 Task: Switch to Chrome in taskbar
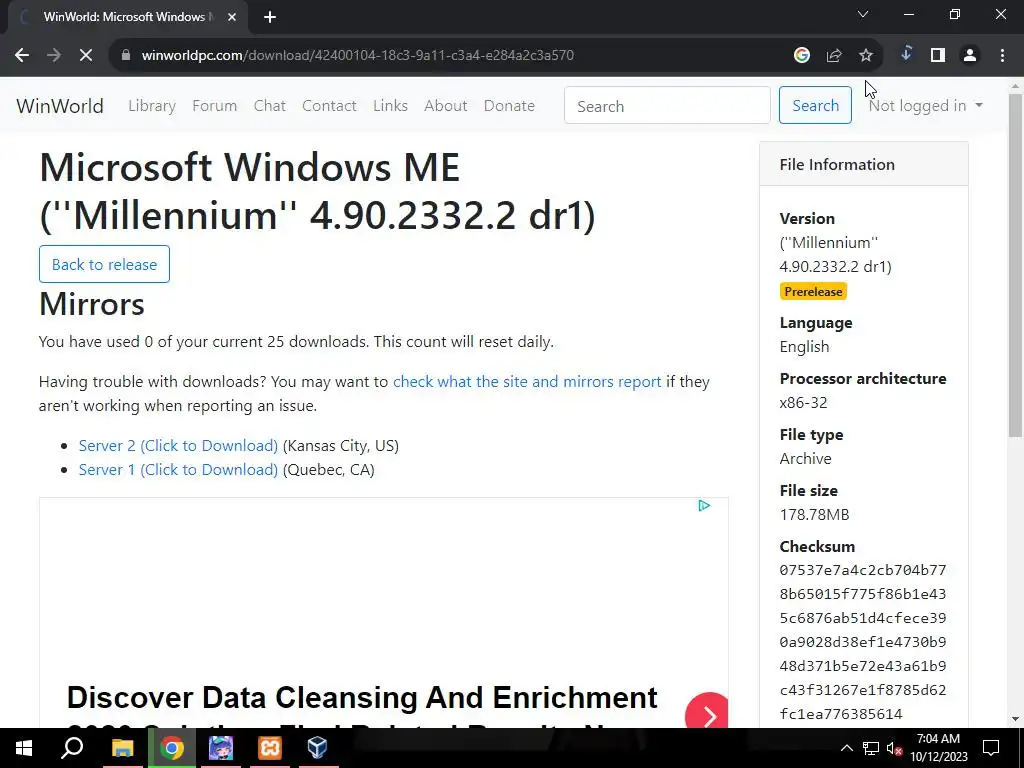pyautogui.click(x=172, y=748)
